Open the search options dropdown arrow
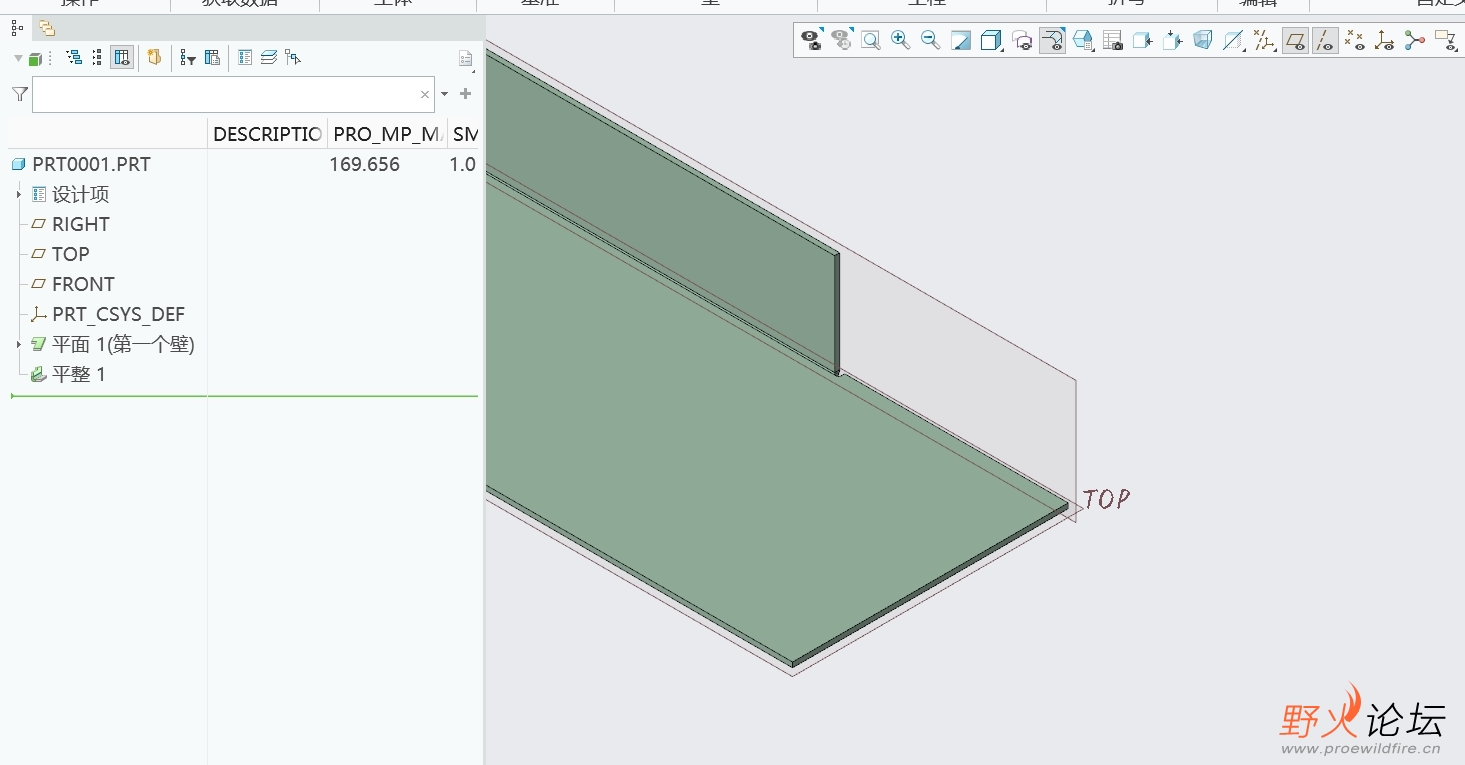This screenshot has width=1465, height=765. point(445,94)
